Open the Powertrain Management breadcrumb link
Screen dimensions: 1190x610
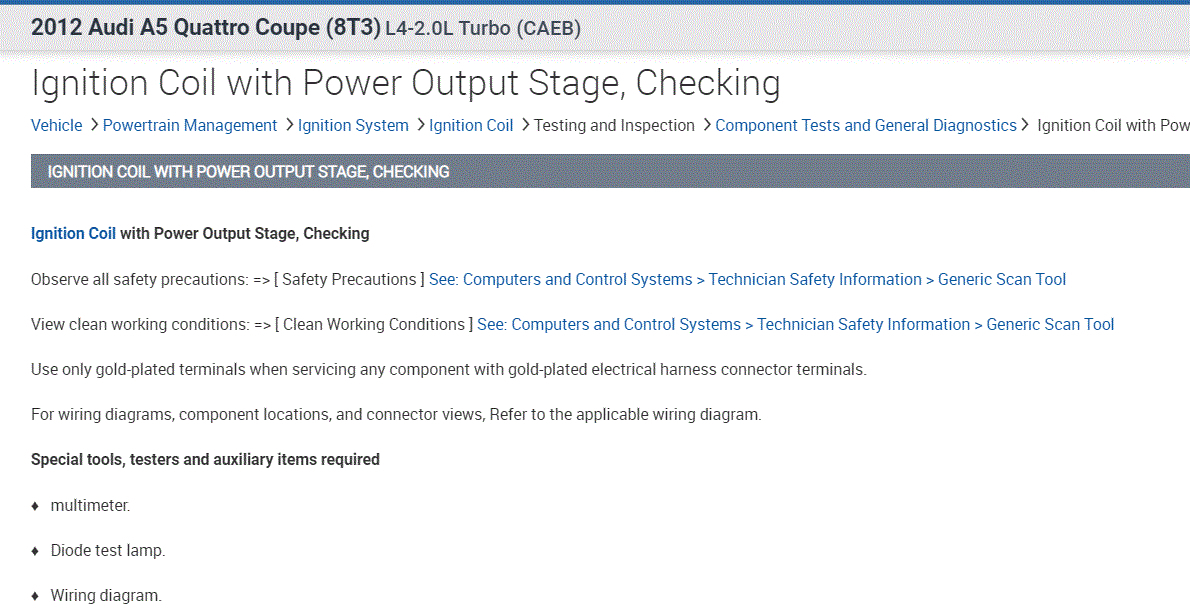[190, 126]
